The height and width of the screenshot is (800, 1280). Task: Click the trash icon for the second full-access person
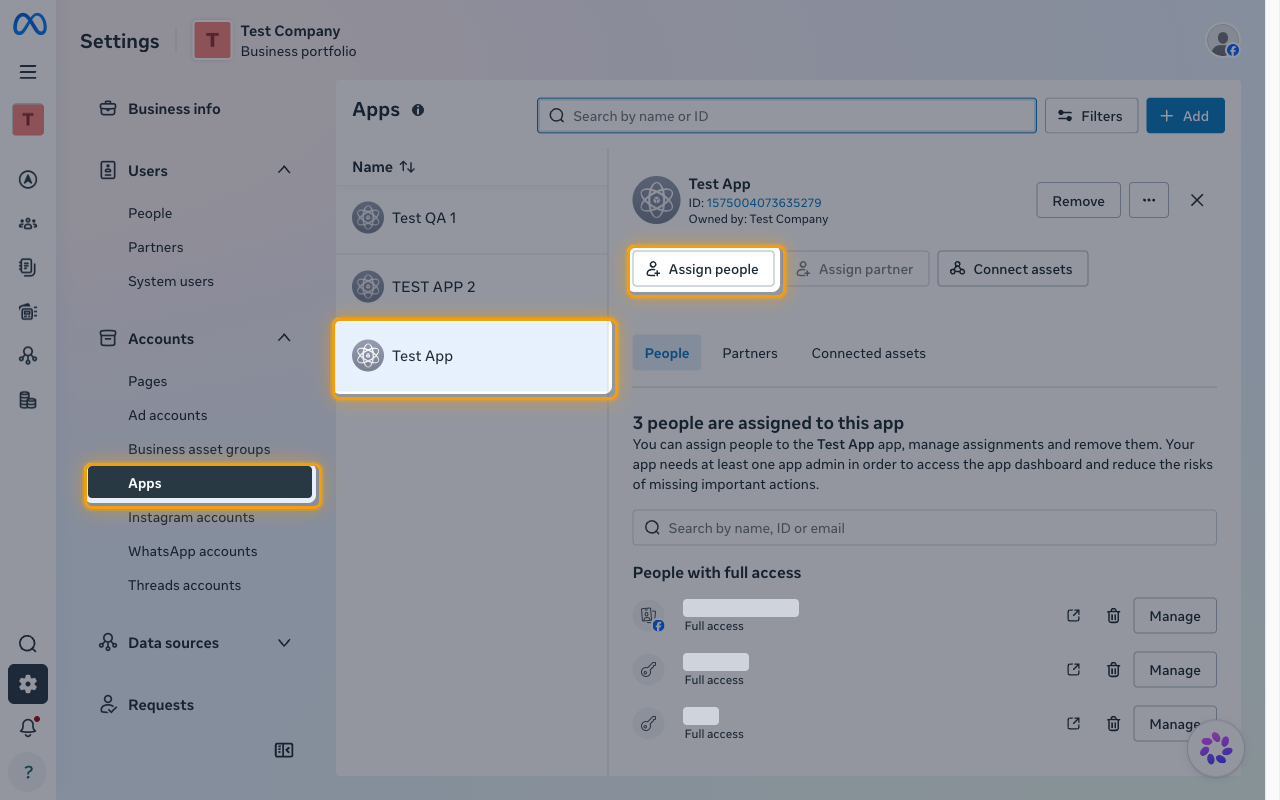click(x=1113, y=670)
